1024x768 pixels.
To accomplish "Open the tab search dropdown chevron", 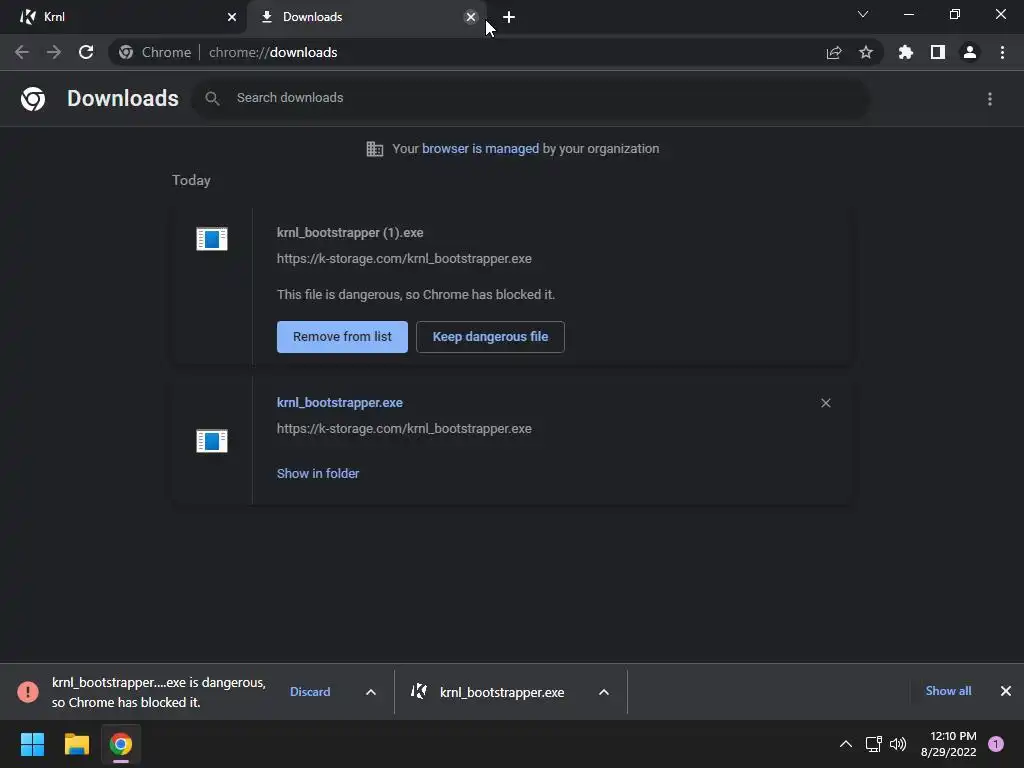I will (863, 14).
